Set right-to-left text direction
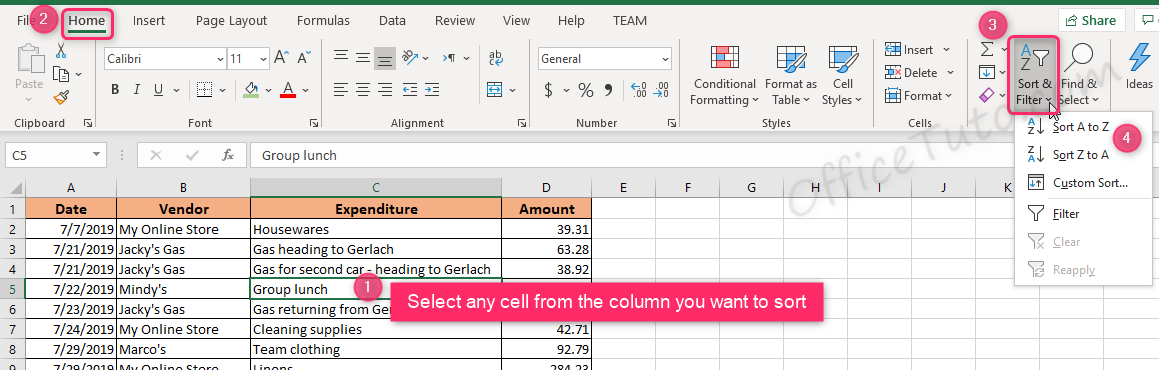The width and height of the screenshot is (1159, 370). 449,57
